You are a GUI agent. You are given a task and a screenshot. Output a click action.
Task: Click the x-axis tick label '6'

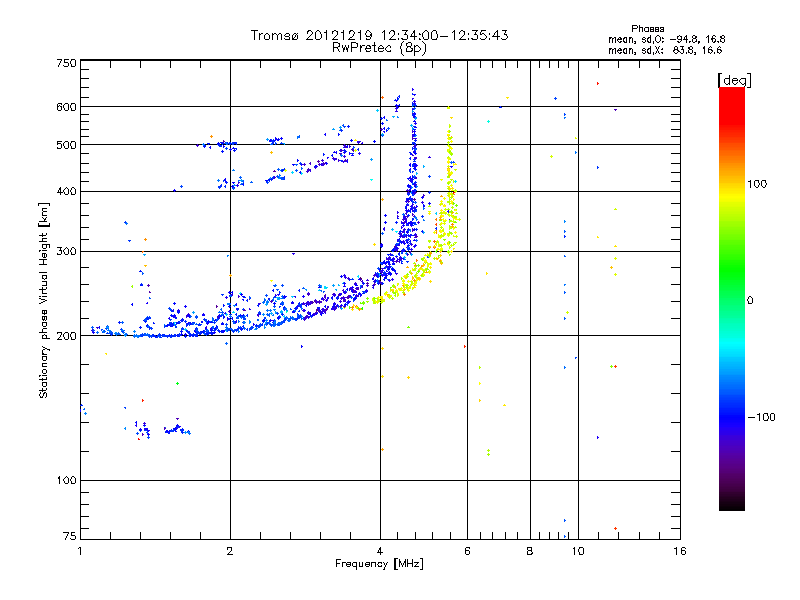pos(467,551)
